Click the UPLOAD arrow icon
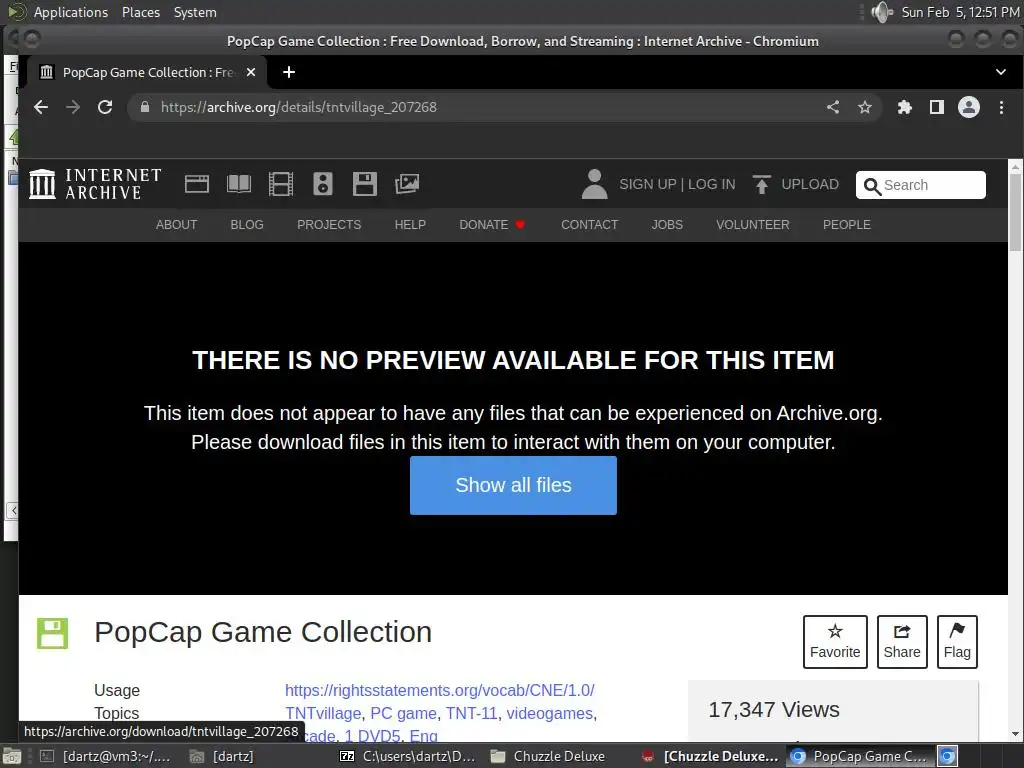 click(761, 185)
